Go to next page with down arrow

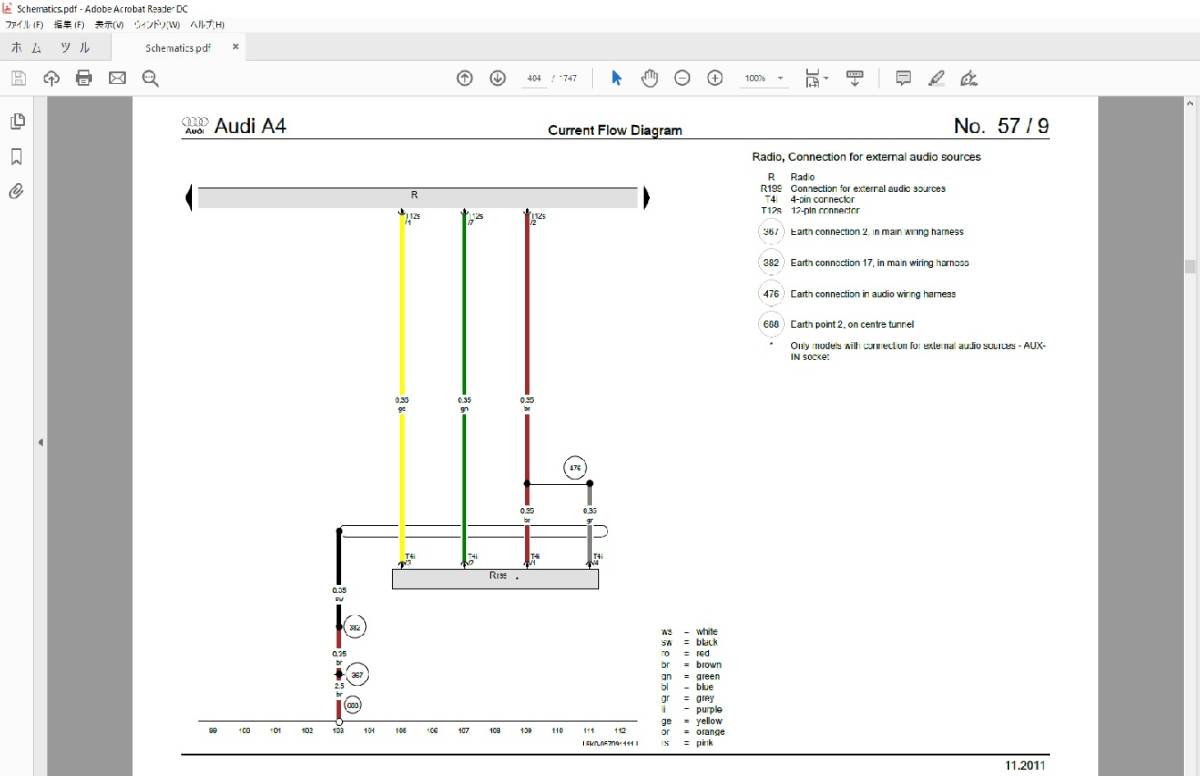pos(497,78)
